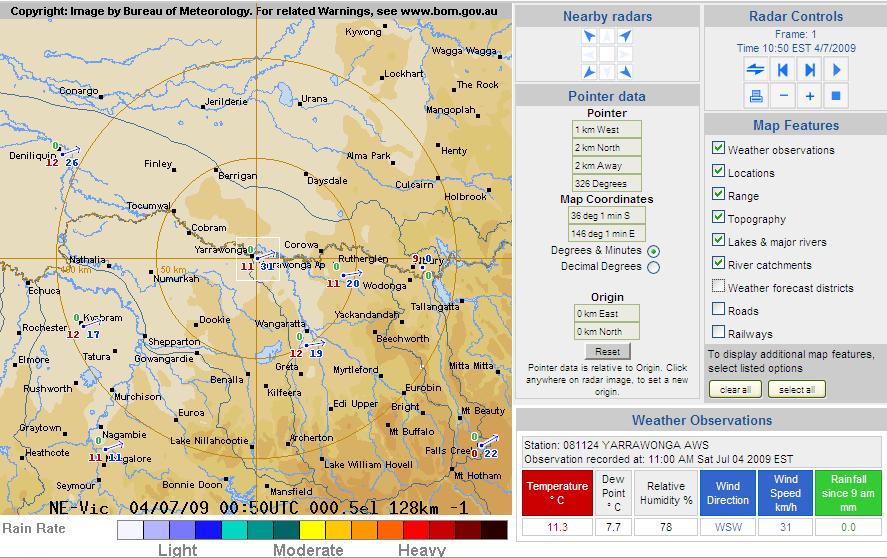Click the greyed-out north nearby radar arrow
887x558 pixels.
tap(607, 37)
